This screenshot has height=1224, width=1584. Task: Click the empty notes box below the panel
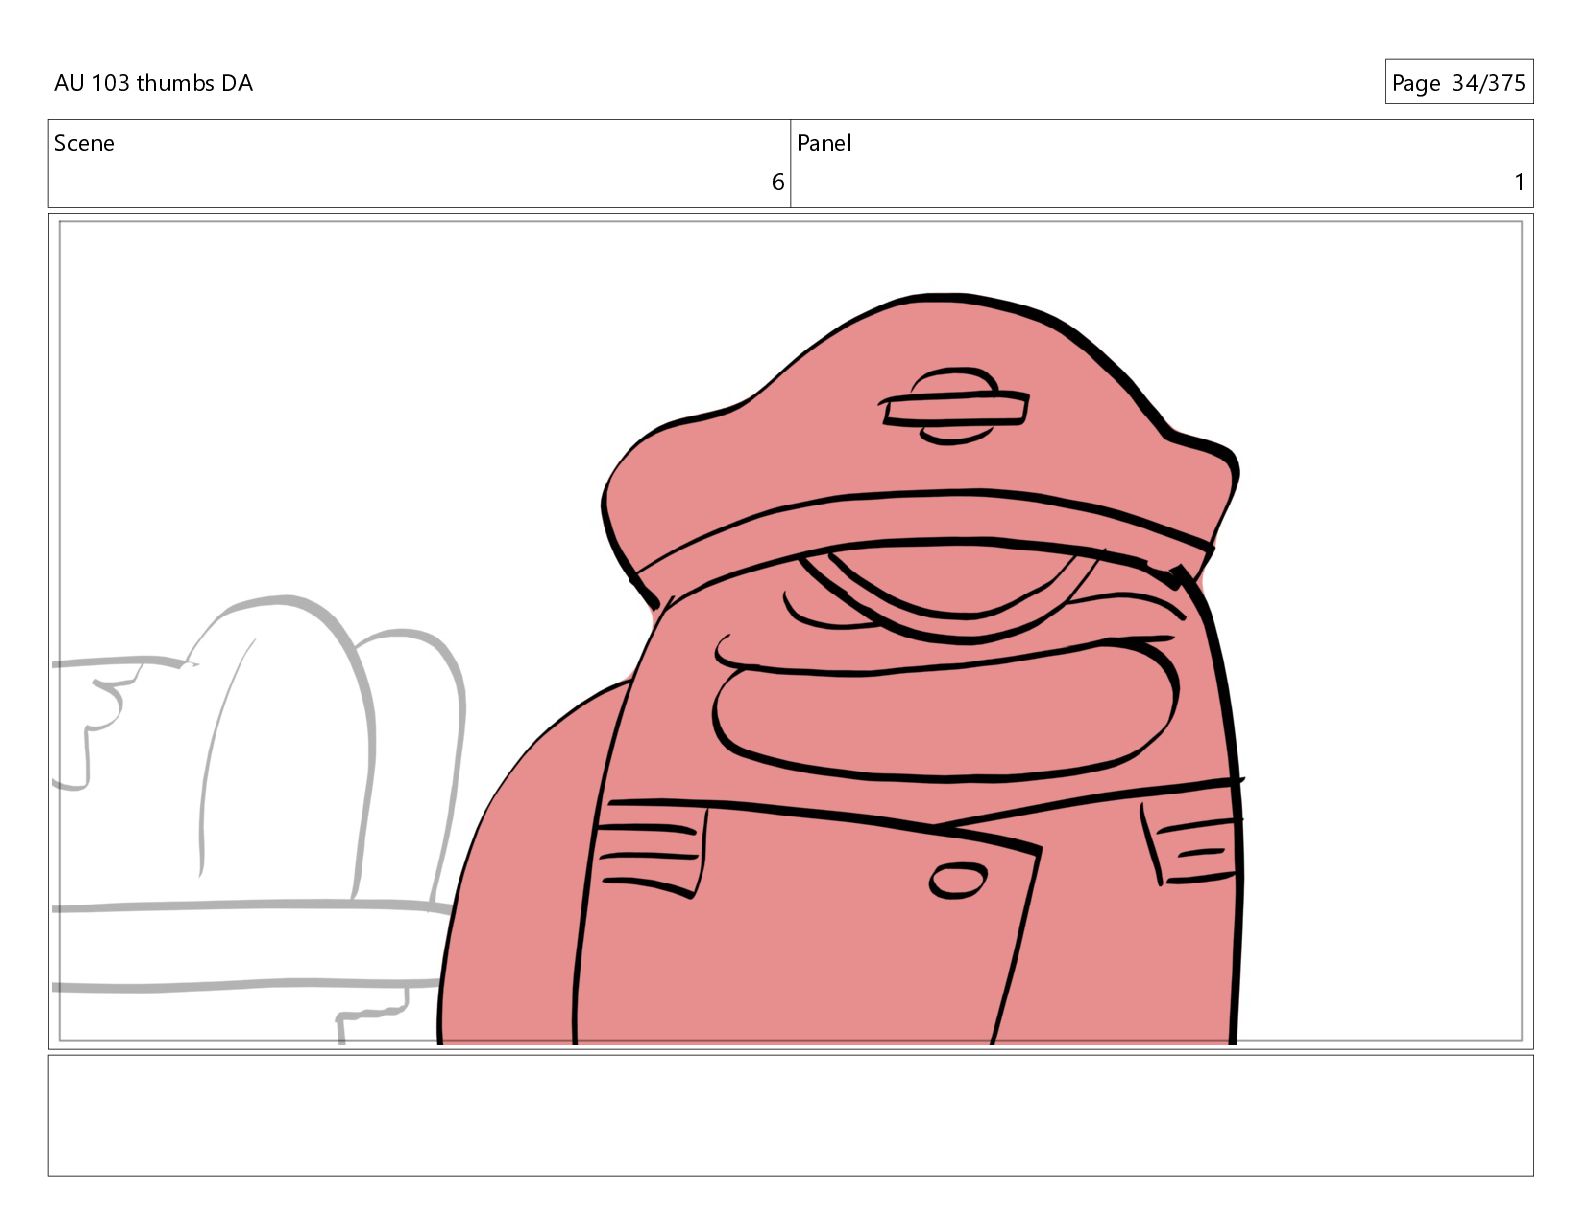coord(790,1115)
